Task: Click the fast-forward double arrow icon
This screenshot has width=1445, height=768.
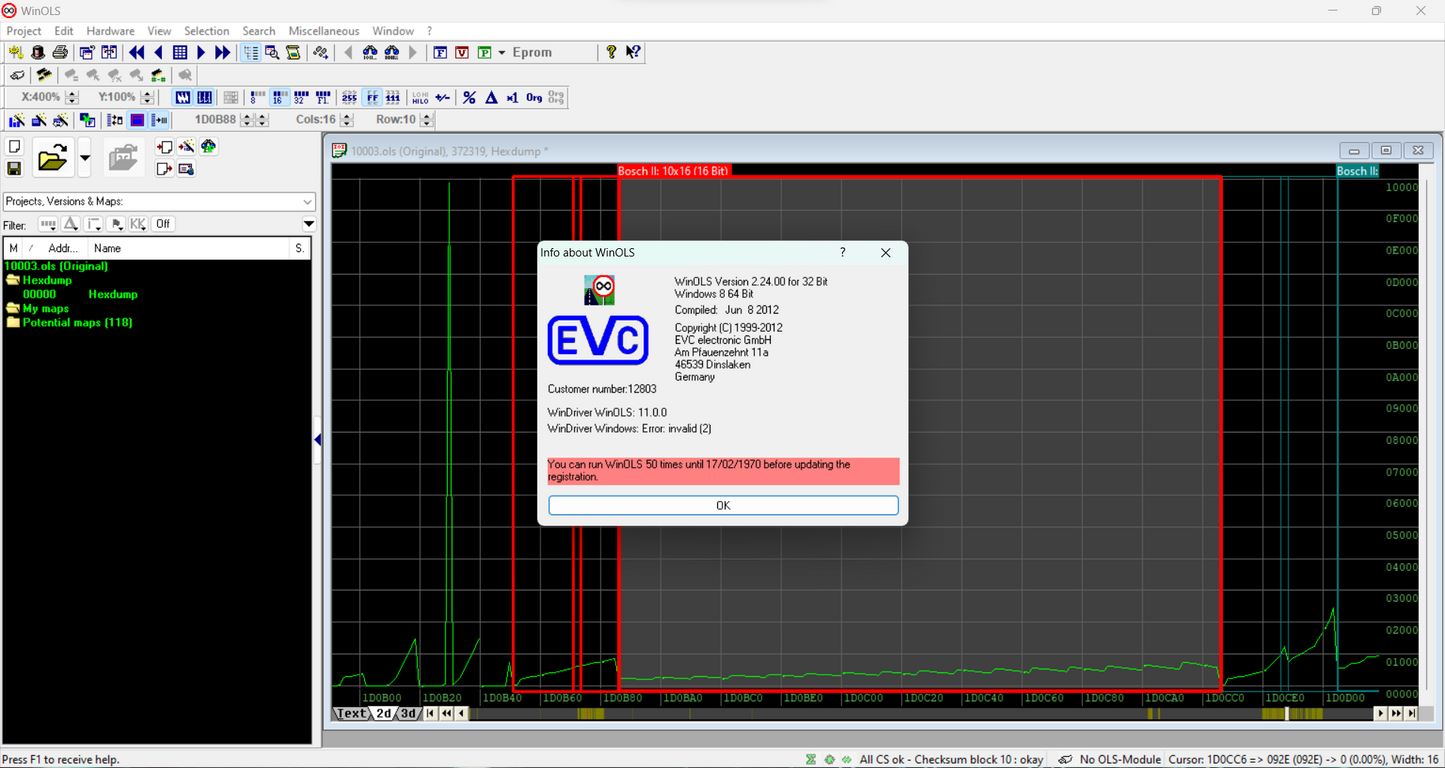Action: pos(222,52)
